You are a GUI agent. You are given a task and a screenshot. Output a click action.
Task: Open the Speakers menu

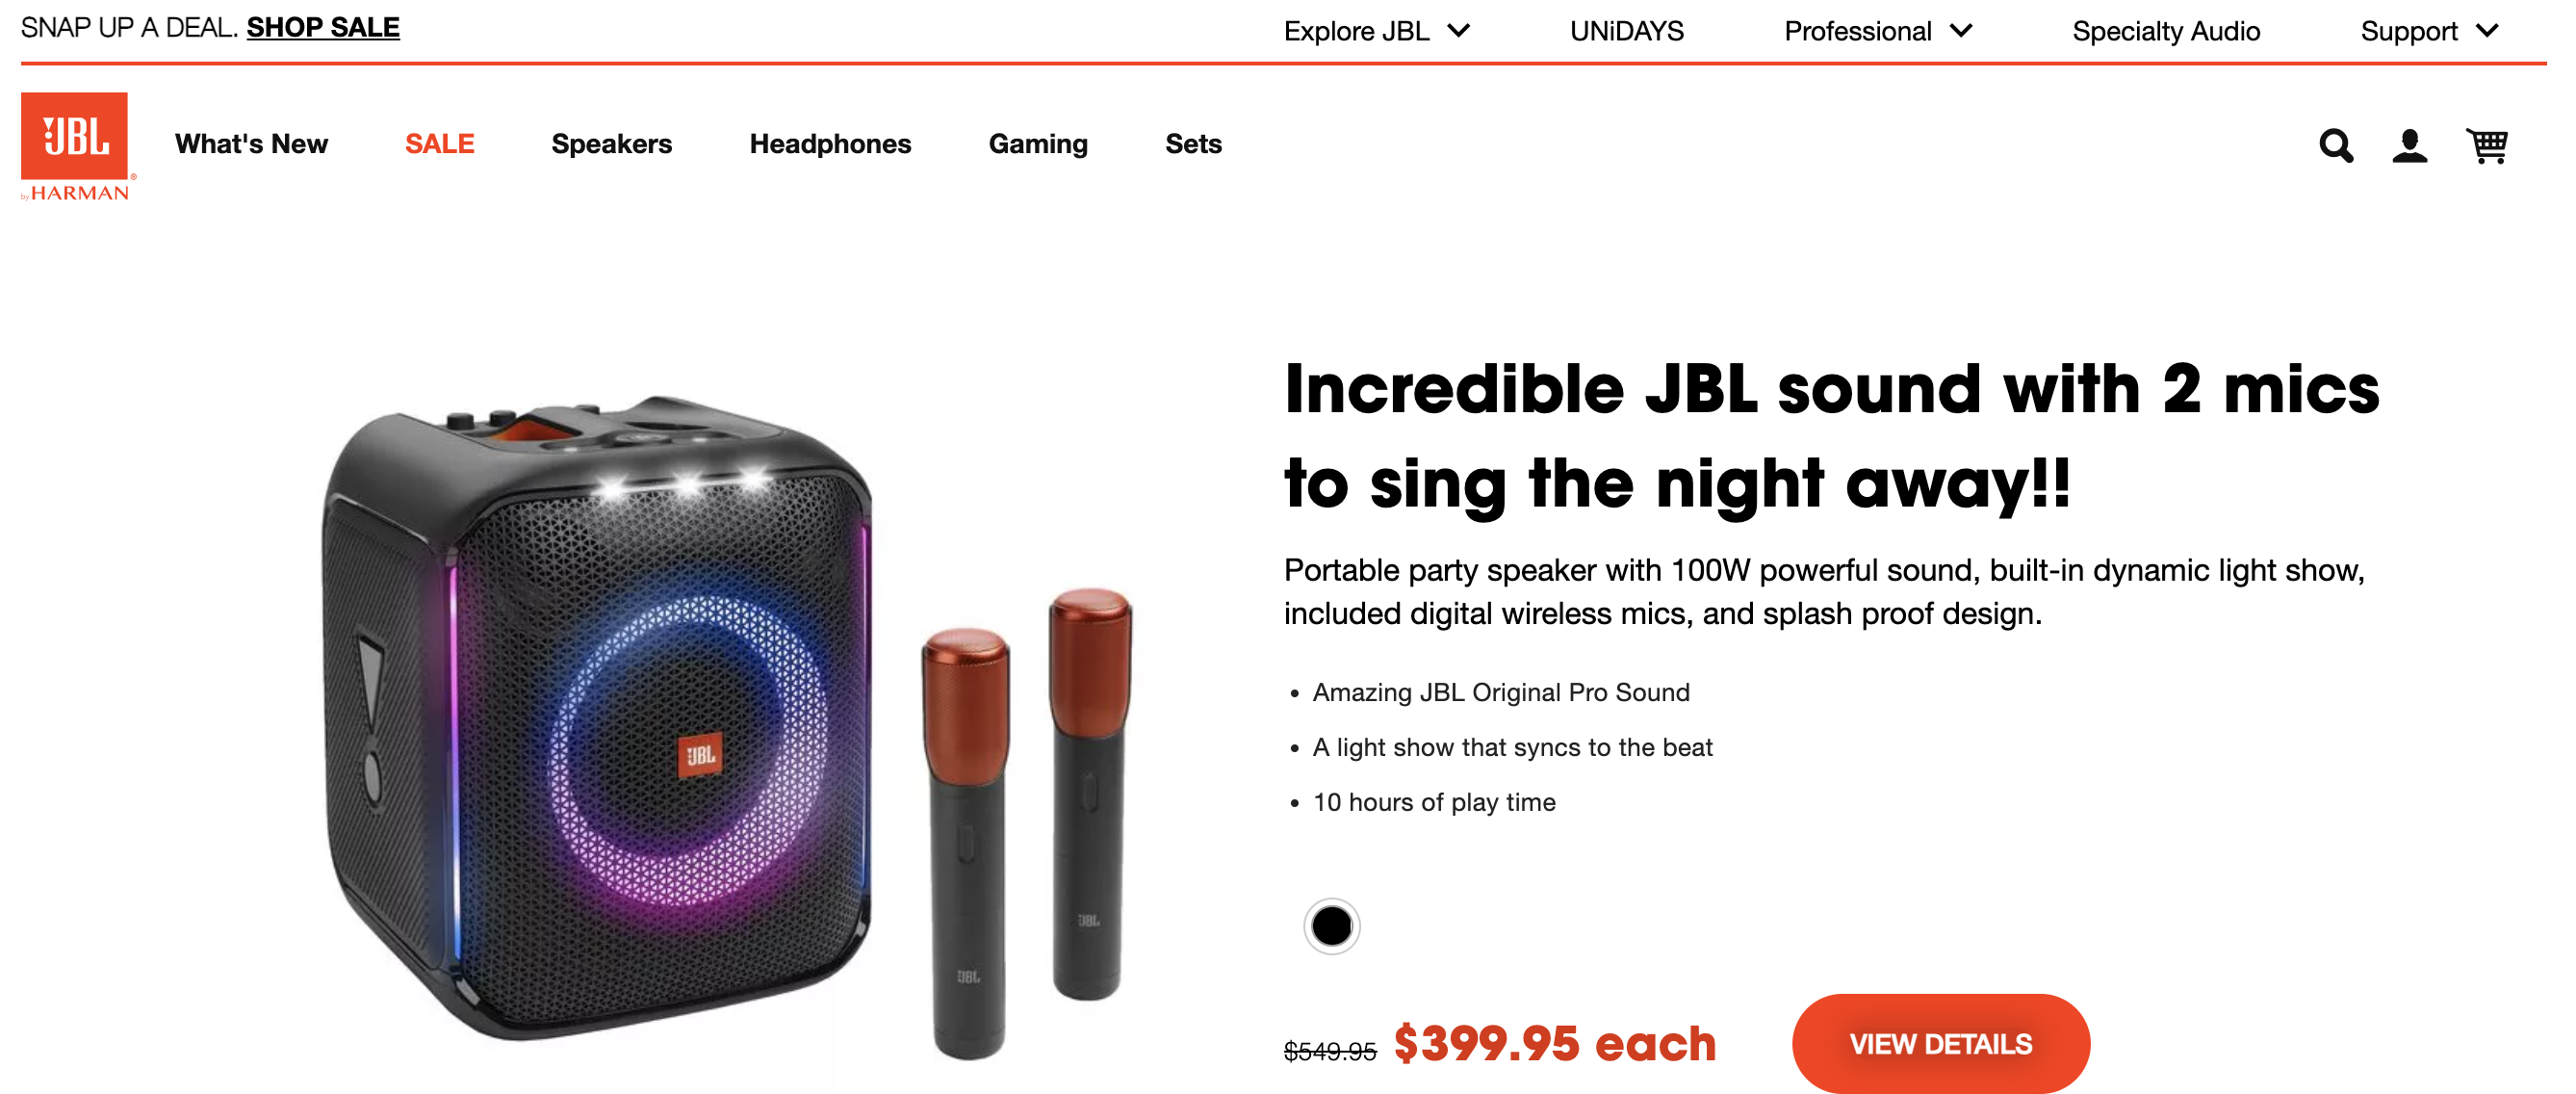pyautogui.click(x=611, y=144)
